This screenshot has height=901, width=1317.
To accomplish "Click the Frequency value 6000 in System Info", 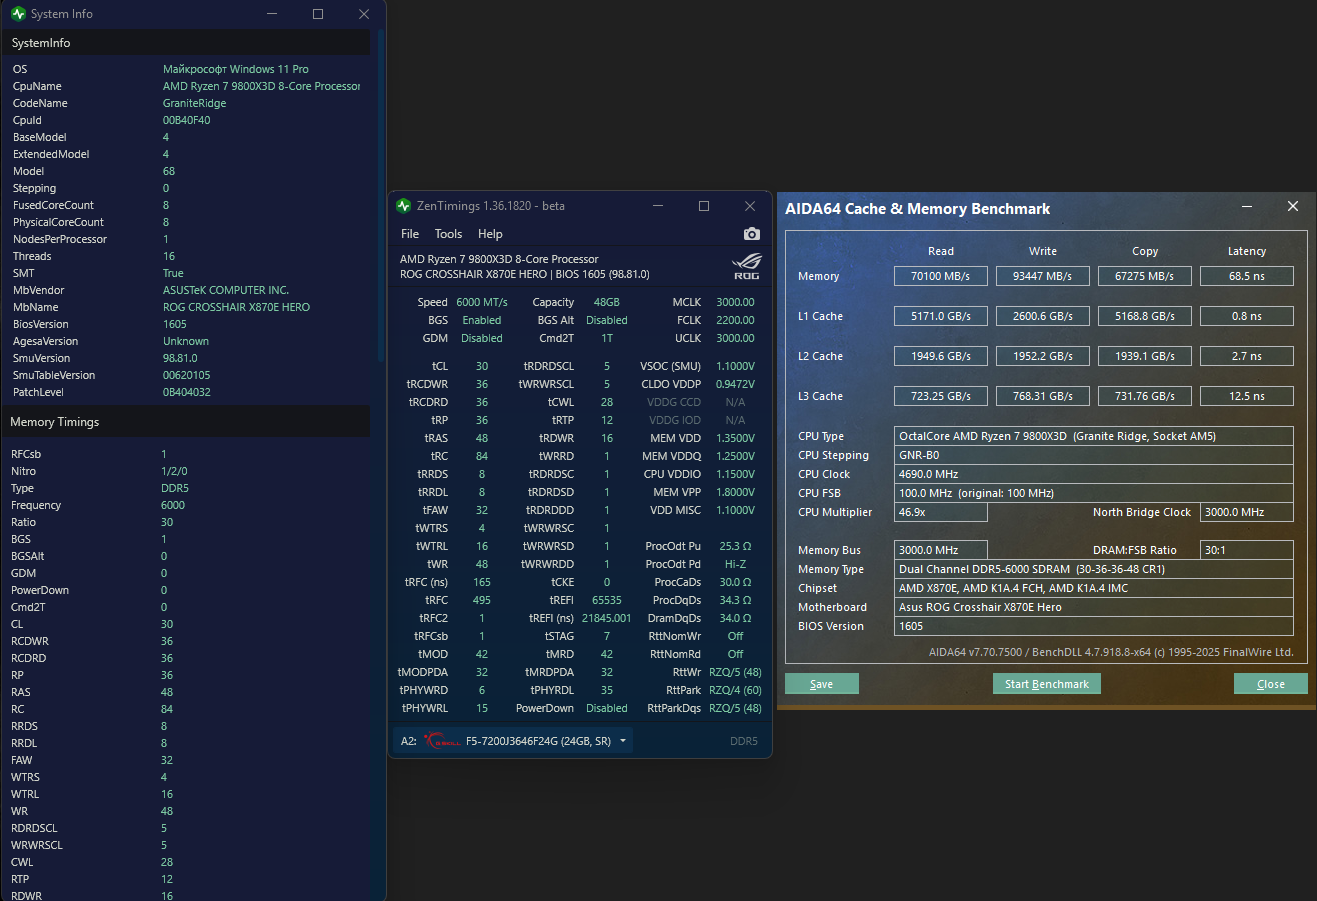I will pyautogui.click(x=173, y=505).
